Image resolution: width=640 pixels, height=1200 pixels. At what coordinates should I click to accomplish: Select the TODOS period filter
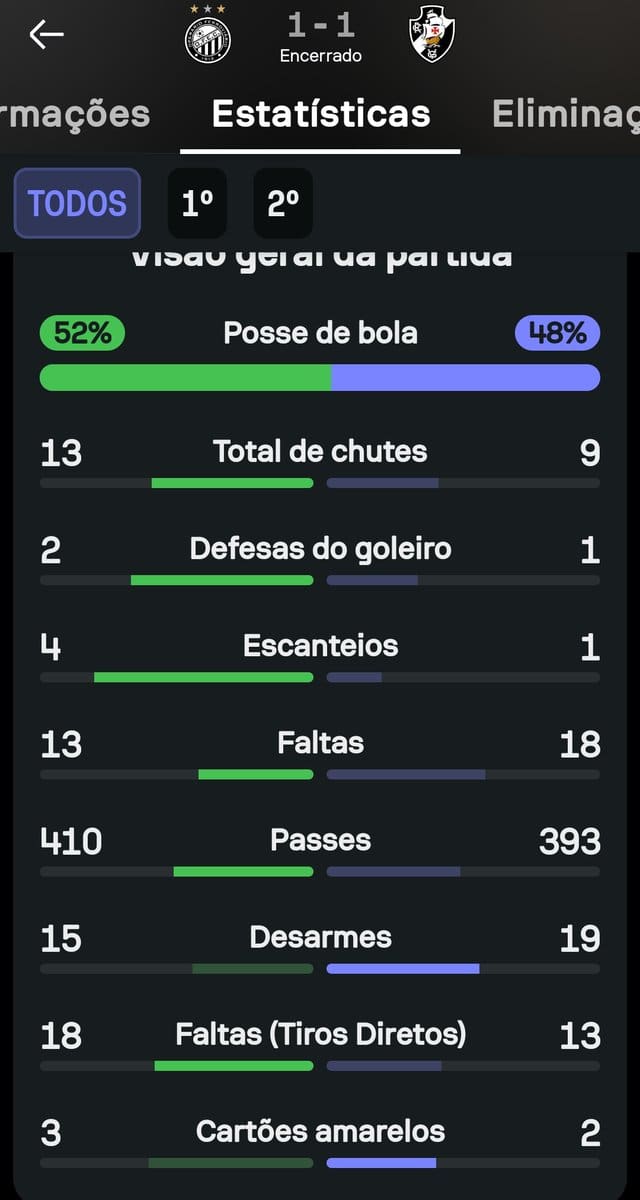click(77, 204)
